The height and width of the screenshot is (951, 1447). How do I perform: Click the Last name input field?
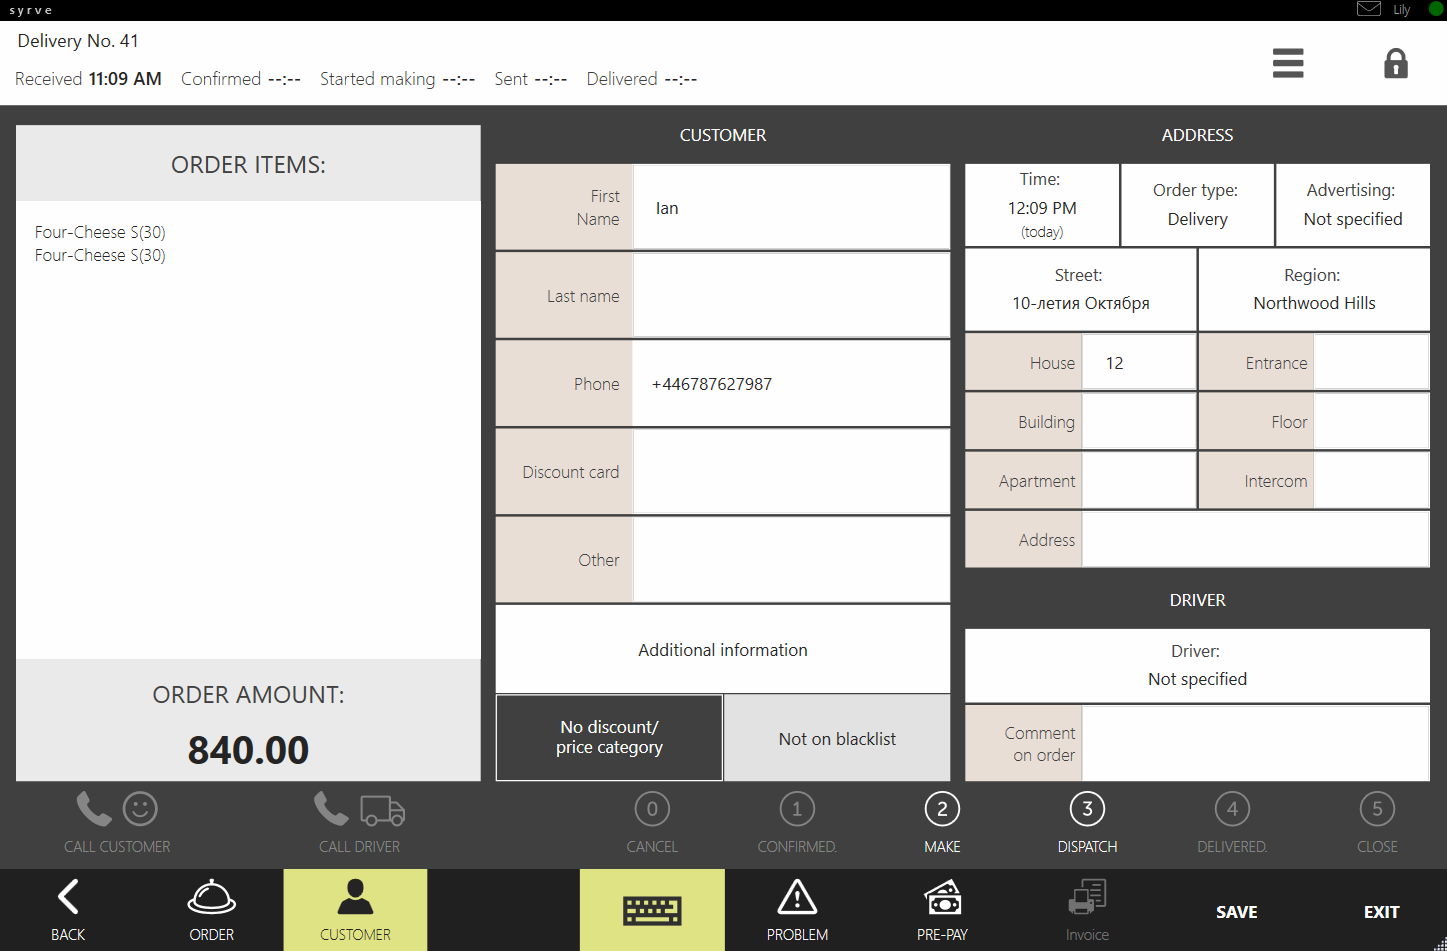pyautogui.click(x=790, y=296)
